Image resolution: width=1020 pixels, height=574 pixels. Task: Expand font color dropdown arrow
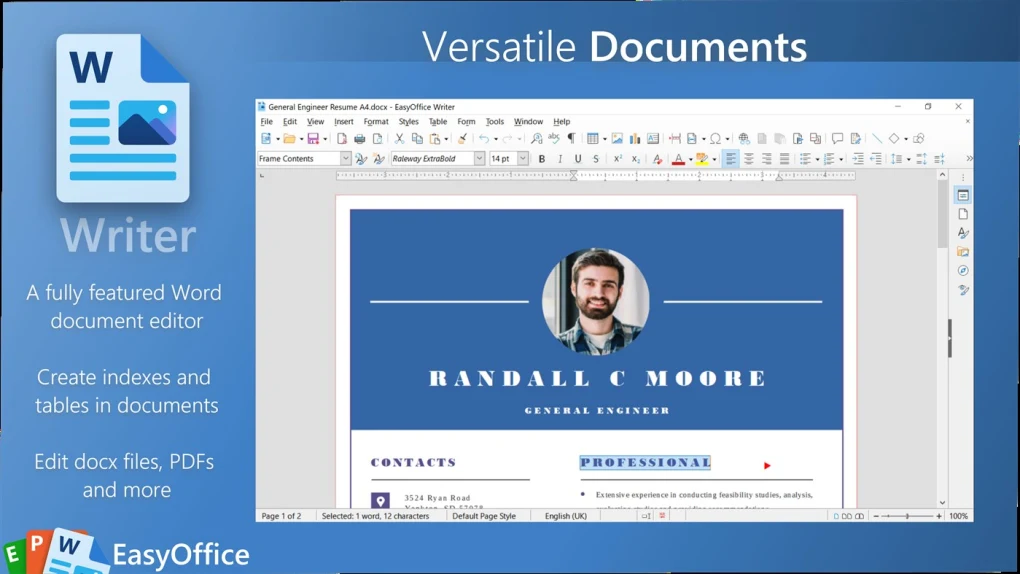click(x=690, y=159)
